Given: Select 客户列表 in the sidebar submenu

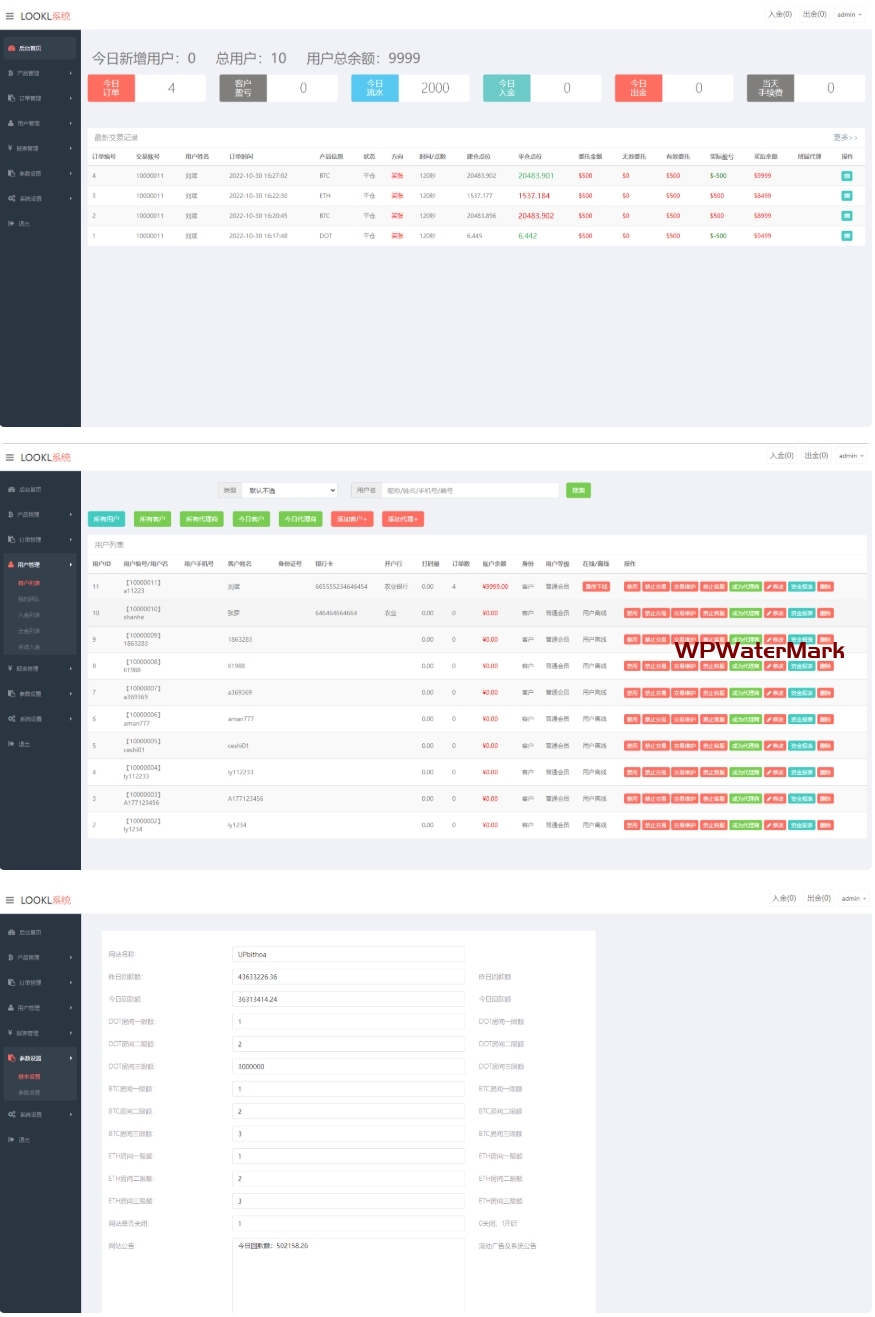Looking at the screenshot, I should (29, 582).
